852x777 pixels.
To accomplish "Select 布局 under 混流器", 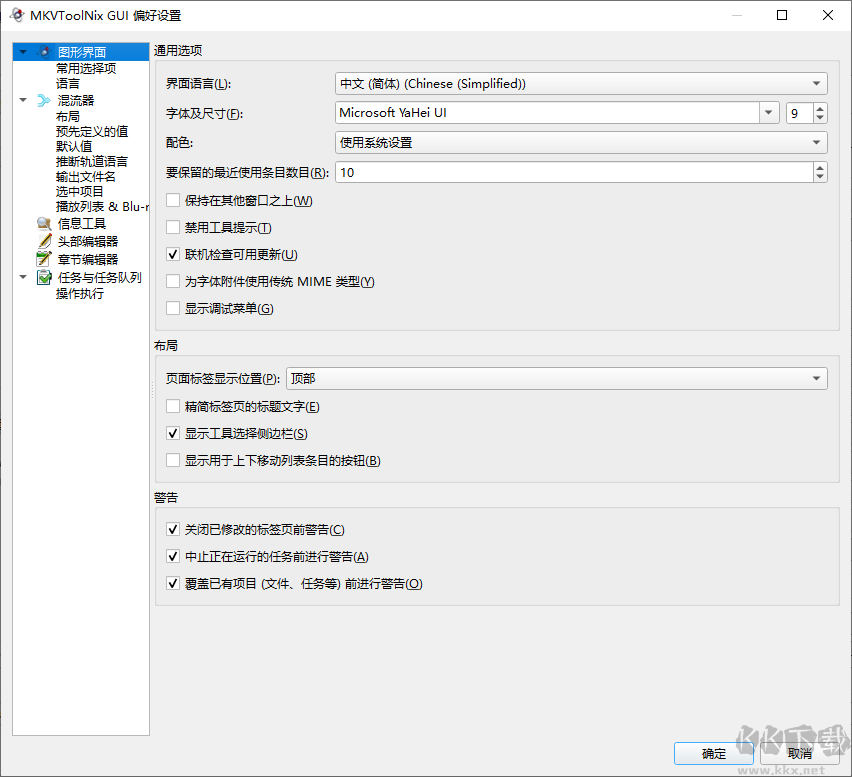I will [x=68, y=117].
